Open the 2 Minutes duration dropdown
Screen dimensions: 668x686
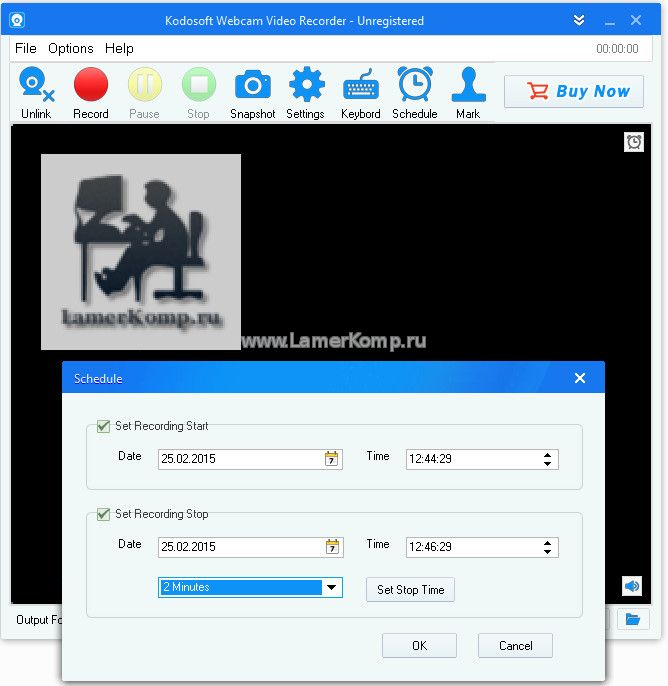331,588
